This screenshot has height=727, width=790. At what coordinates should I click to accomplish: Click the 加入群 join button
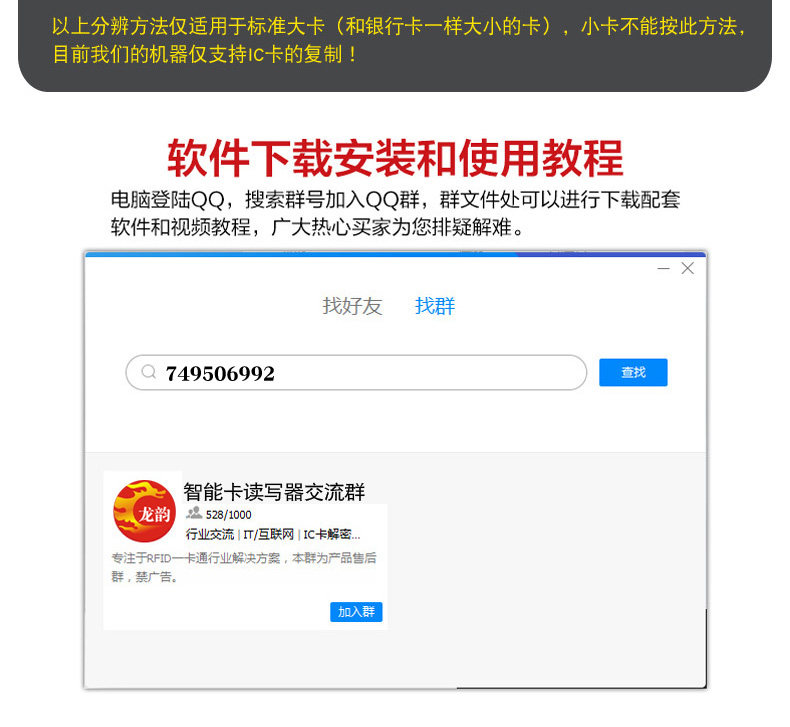356,612
